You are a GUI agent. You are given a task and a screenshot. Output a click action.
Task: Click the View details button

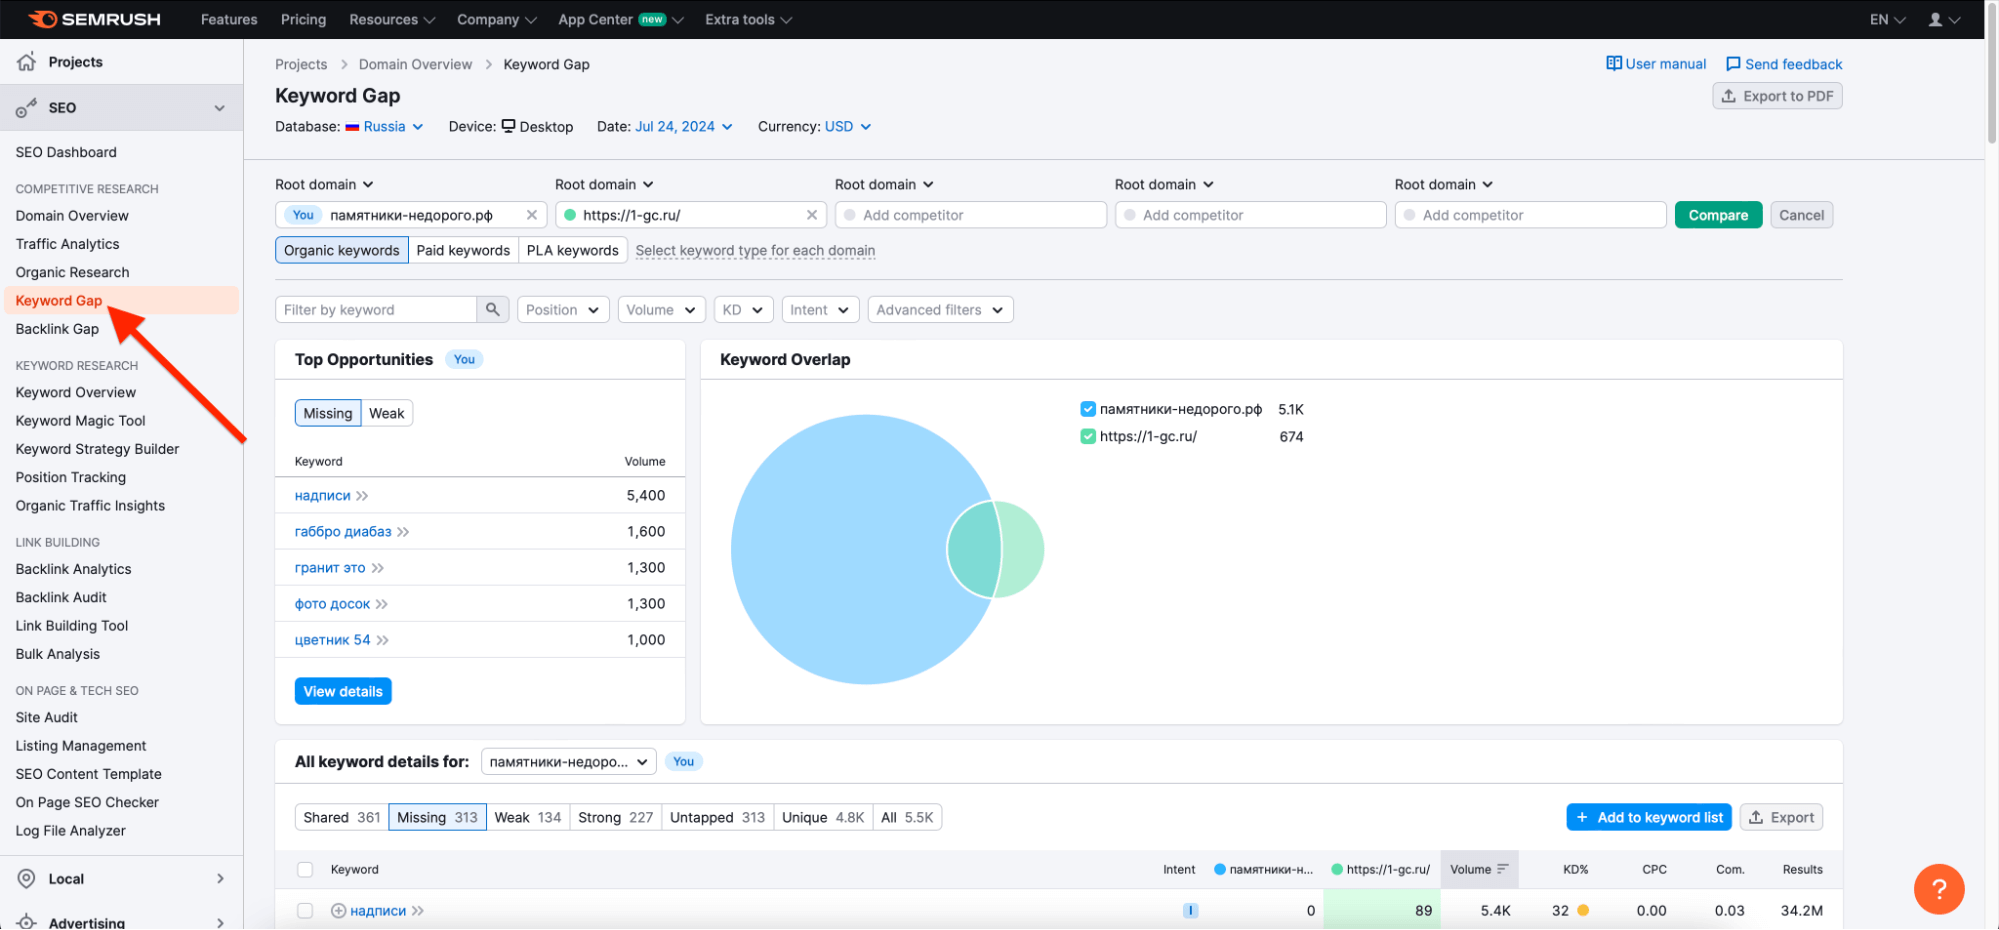tap(343, 691)
